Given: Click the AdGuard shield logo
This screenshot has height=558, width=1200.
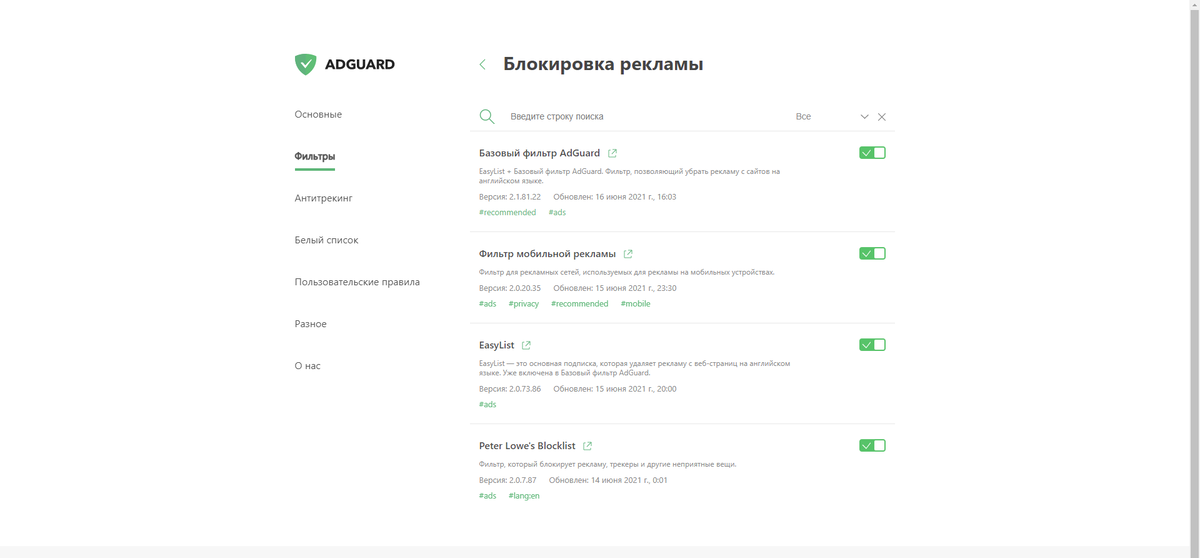Looking at the screenshot, I should point(306,64).
